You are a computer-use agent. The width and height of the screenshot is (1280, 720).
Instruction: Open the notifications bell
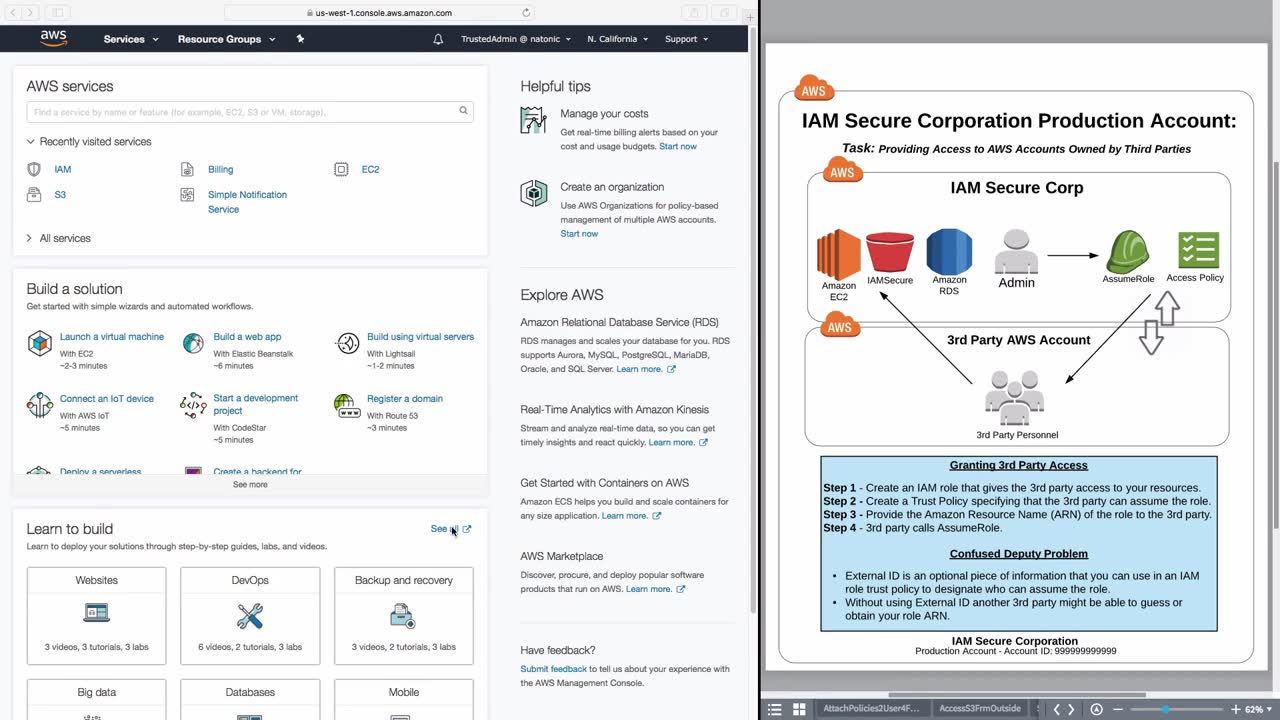point(438,39)
